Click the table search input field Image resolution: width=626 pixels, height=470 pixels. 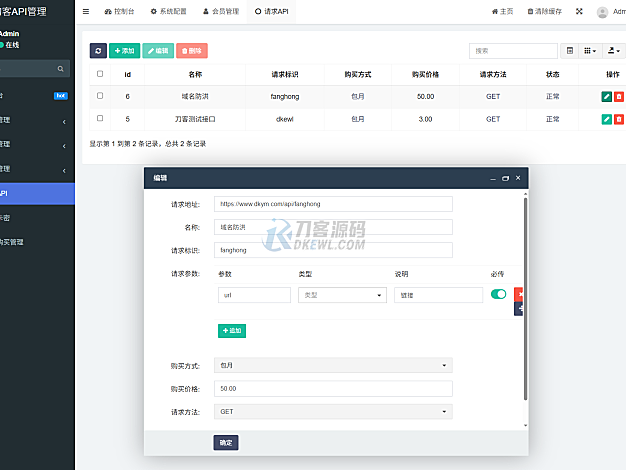coord(513,51)
